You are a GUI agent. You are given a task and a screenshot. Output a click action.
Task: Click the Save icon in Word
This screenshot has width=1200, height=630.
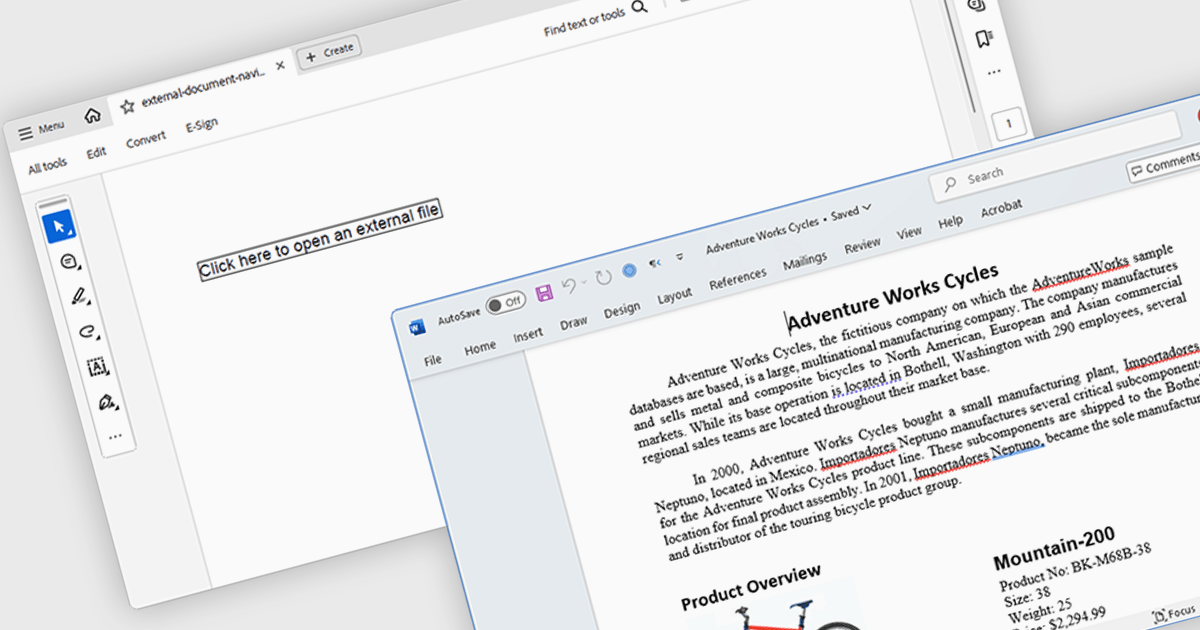(x=544, y=293)
